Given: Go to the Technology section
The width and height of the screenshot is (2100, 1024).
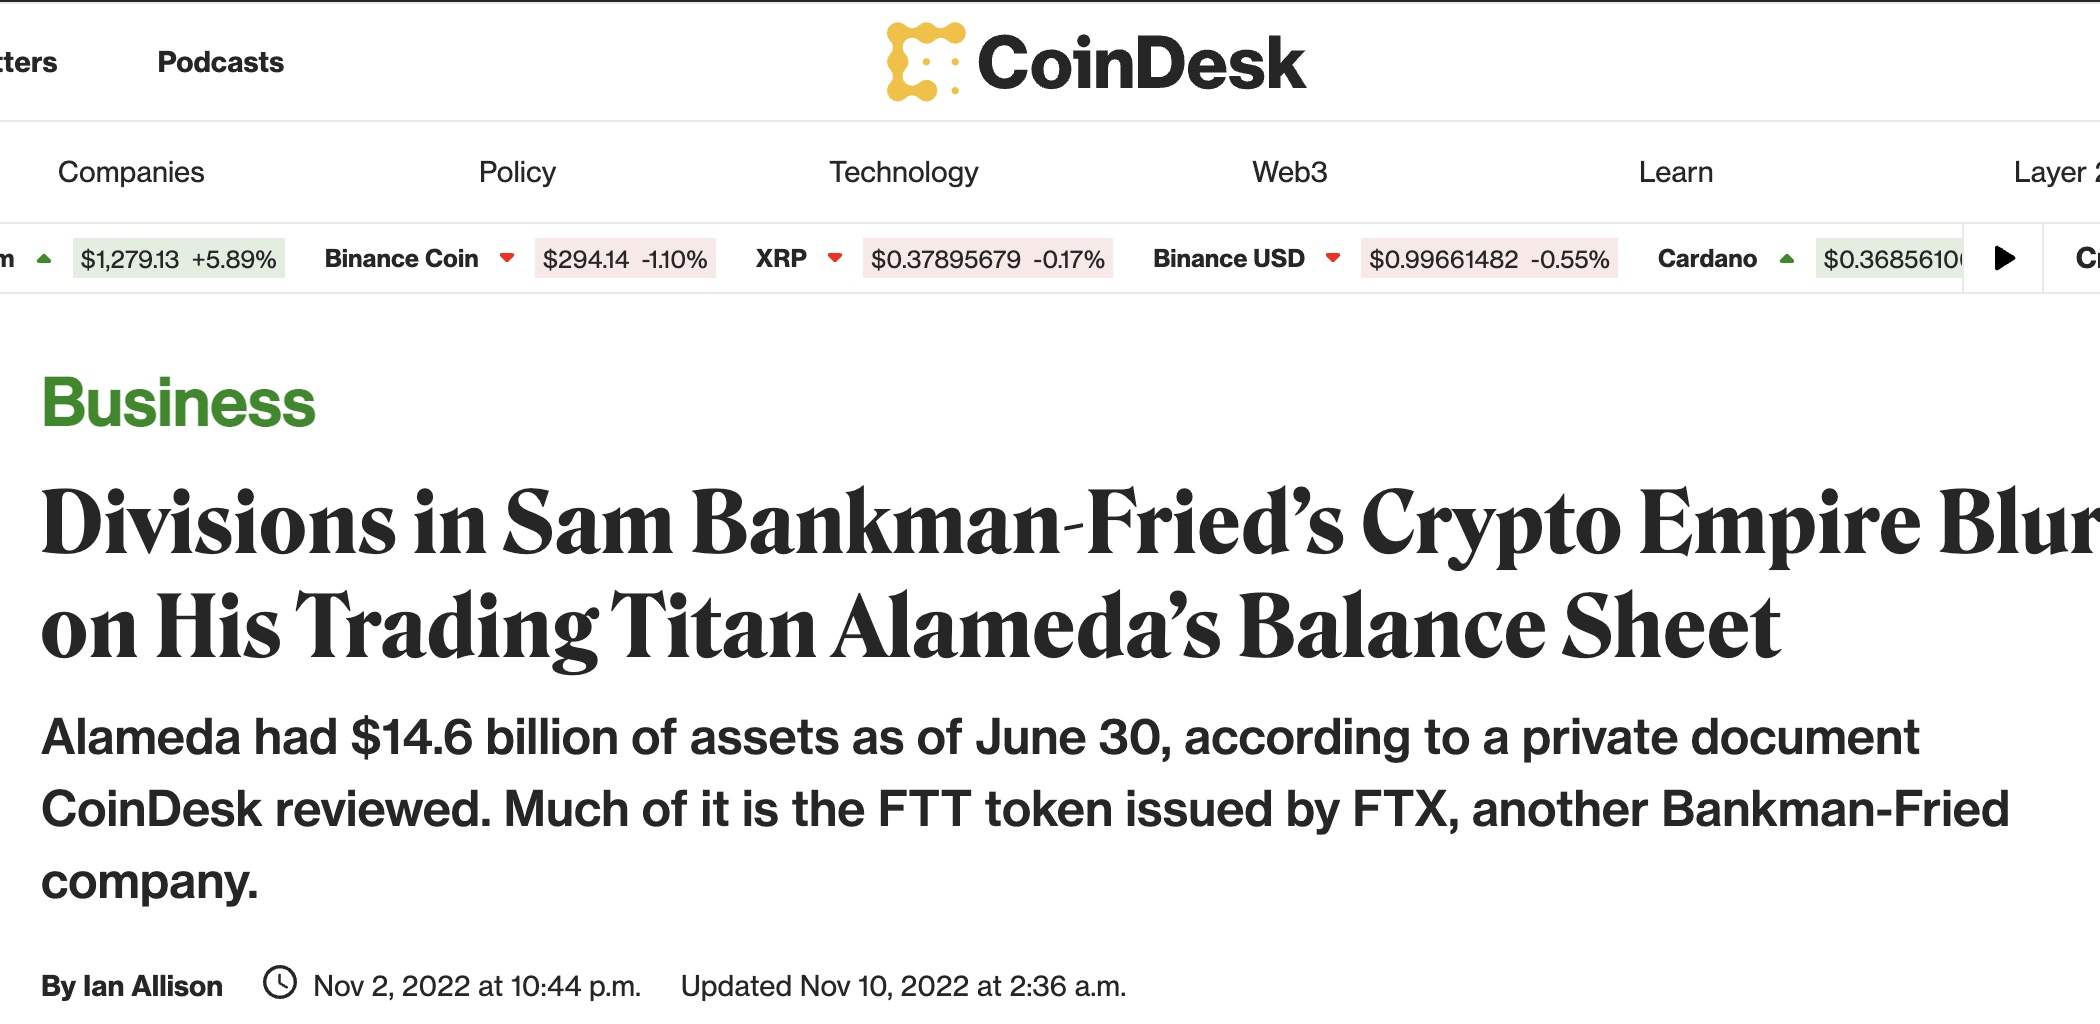Looking at the screenshot, I should [x=904, y=172].
